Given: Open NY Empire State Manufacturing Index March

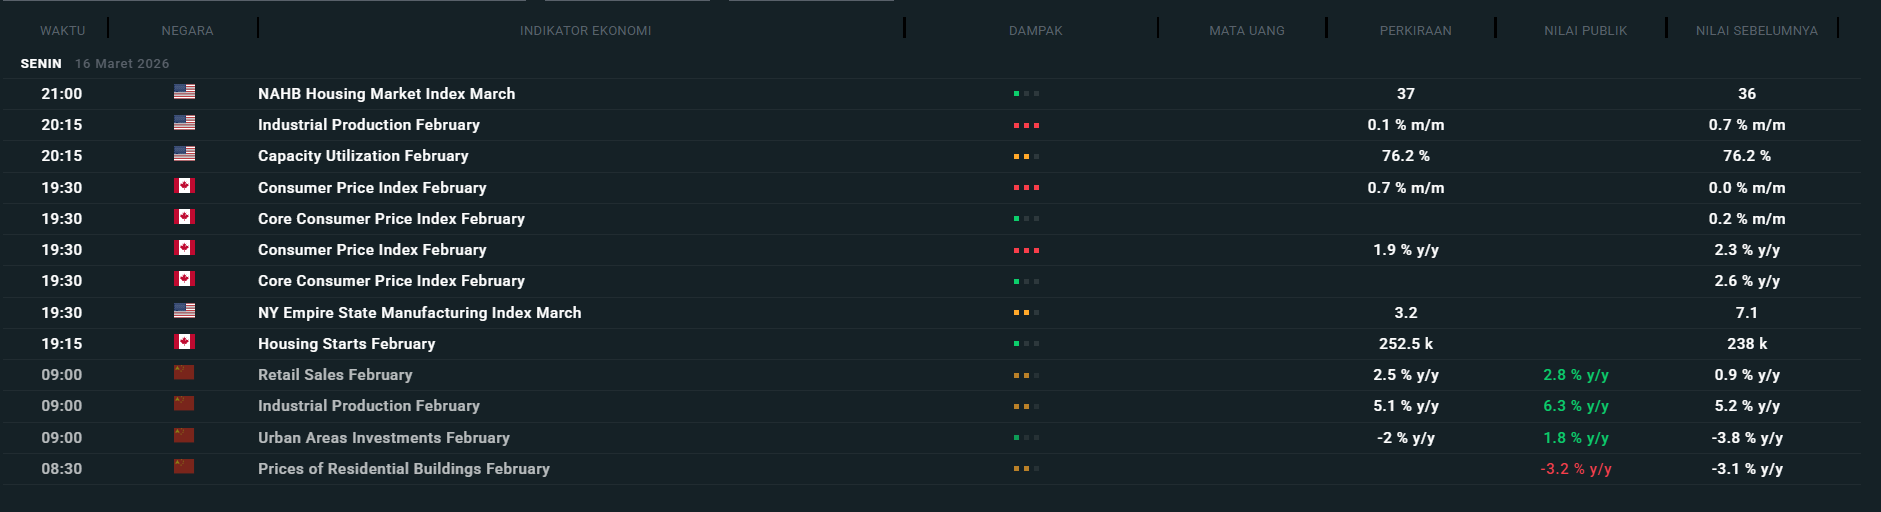Looking at the screenshot, I should click(419, 312).
